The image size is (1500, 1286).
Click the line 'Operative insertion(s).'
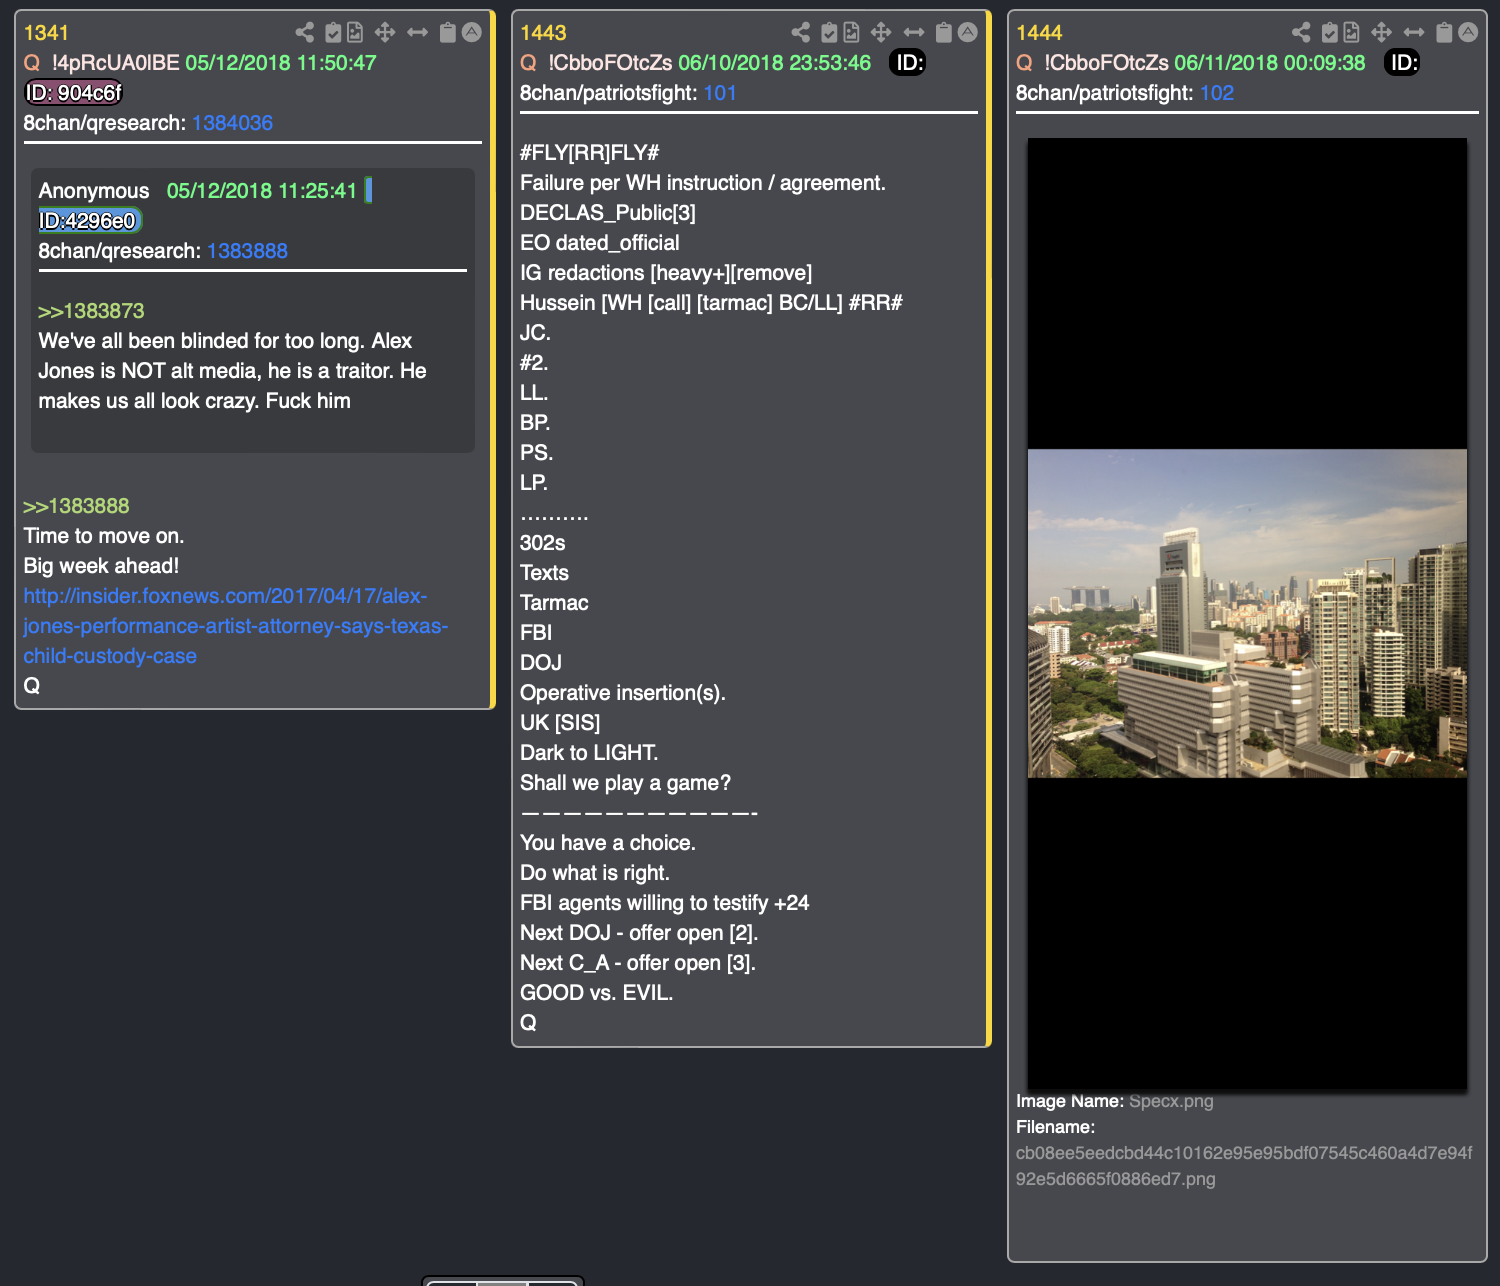[623, 693]
